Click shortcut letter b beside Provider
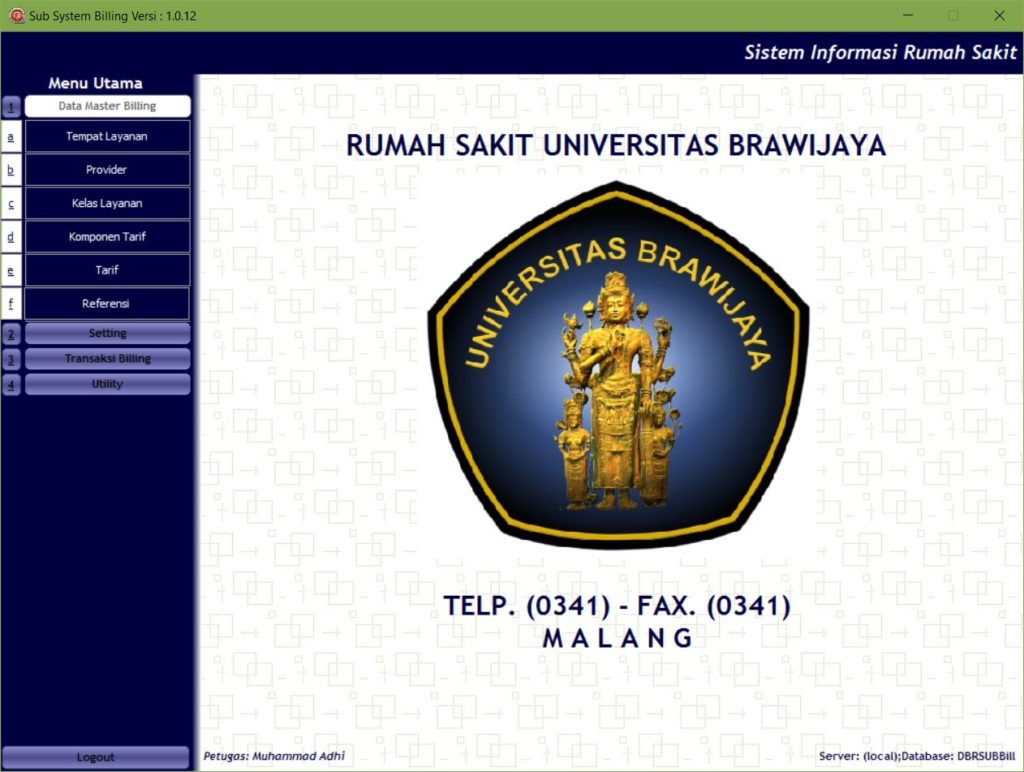This screenshot has height=772, width=1024. [x=11, y=170]
